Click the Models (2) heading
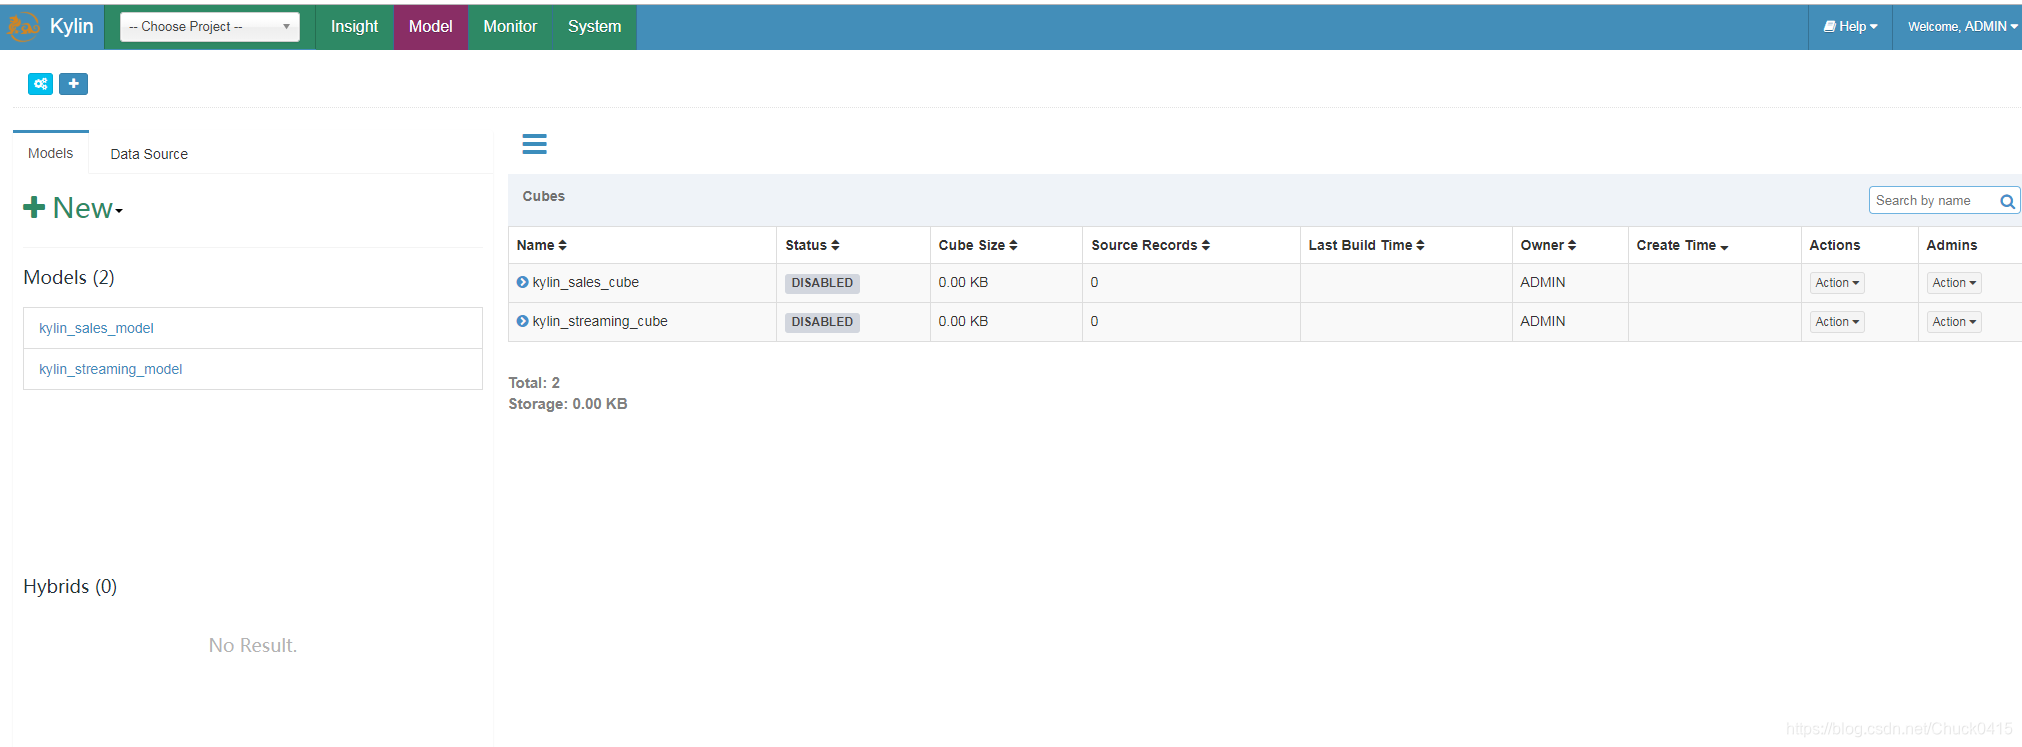The image size is (2022, 747). point(69,277)
